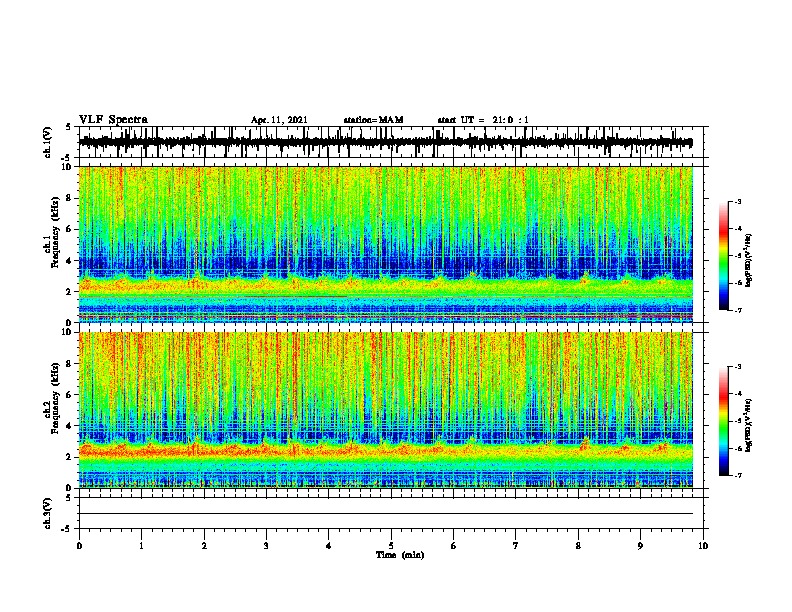The height and width of the screenshot is (612, 792).
Task: Click the "station=MAM" label
Action: coord(373,120)
